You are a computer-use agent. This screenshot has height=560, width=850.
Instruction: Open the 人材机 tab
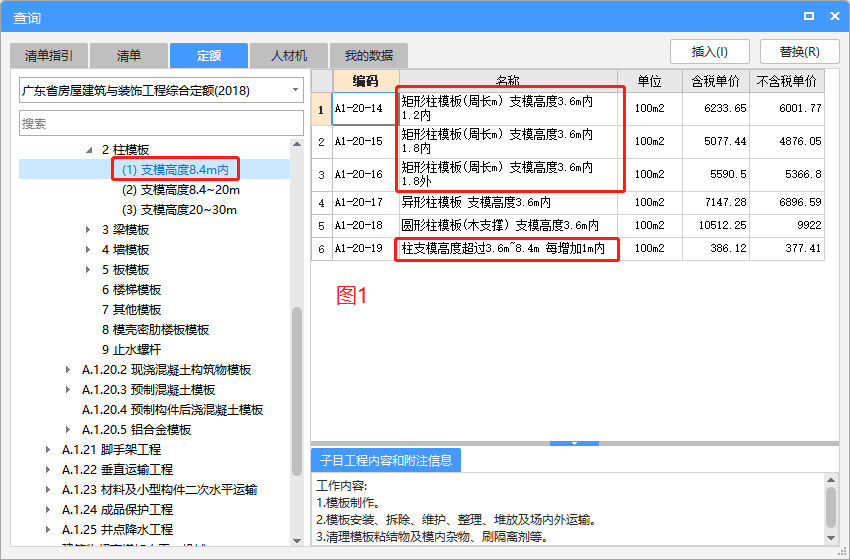click(288, 55)
